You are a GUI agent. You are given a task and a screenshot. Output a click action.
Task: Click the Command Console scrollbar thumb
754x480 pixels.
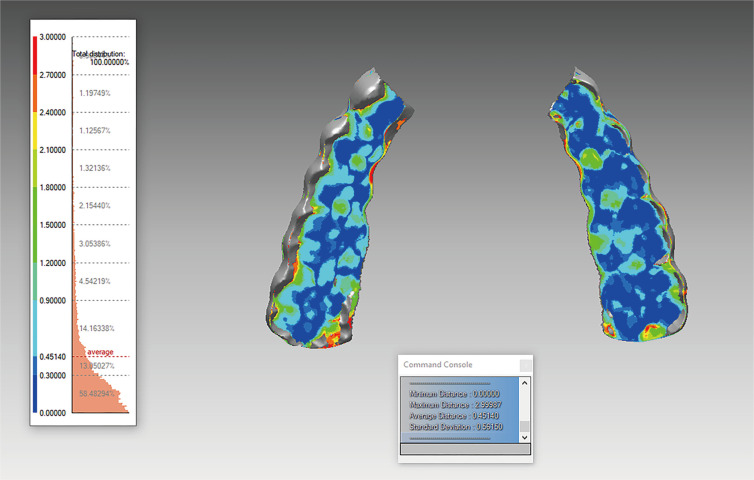click(525, 426)
